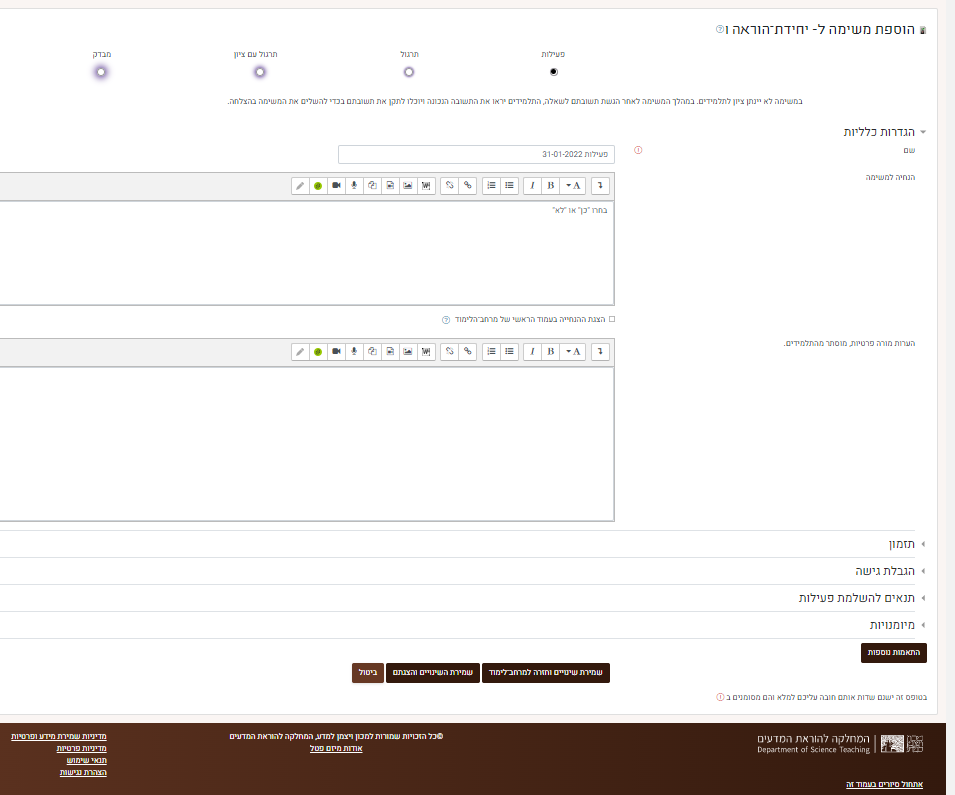955x795 pixels.
Task: Click the insert image icon in teacher notes toolbar
Action: coord(408,351)
